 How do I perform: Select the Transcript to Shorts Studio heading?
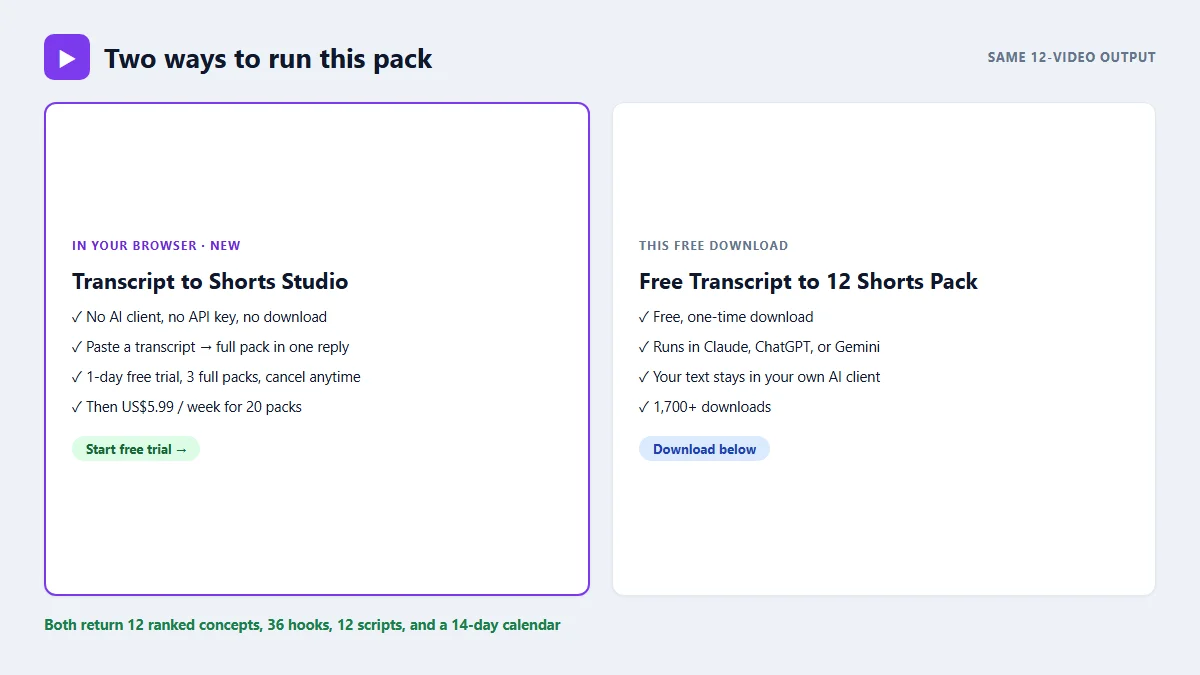[210, 281]
